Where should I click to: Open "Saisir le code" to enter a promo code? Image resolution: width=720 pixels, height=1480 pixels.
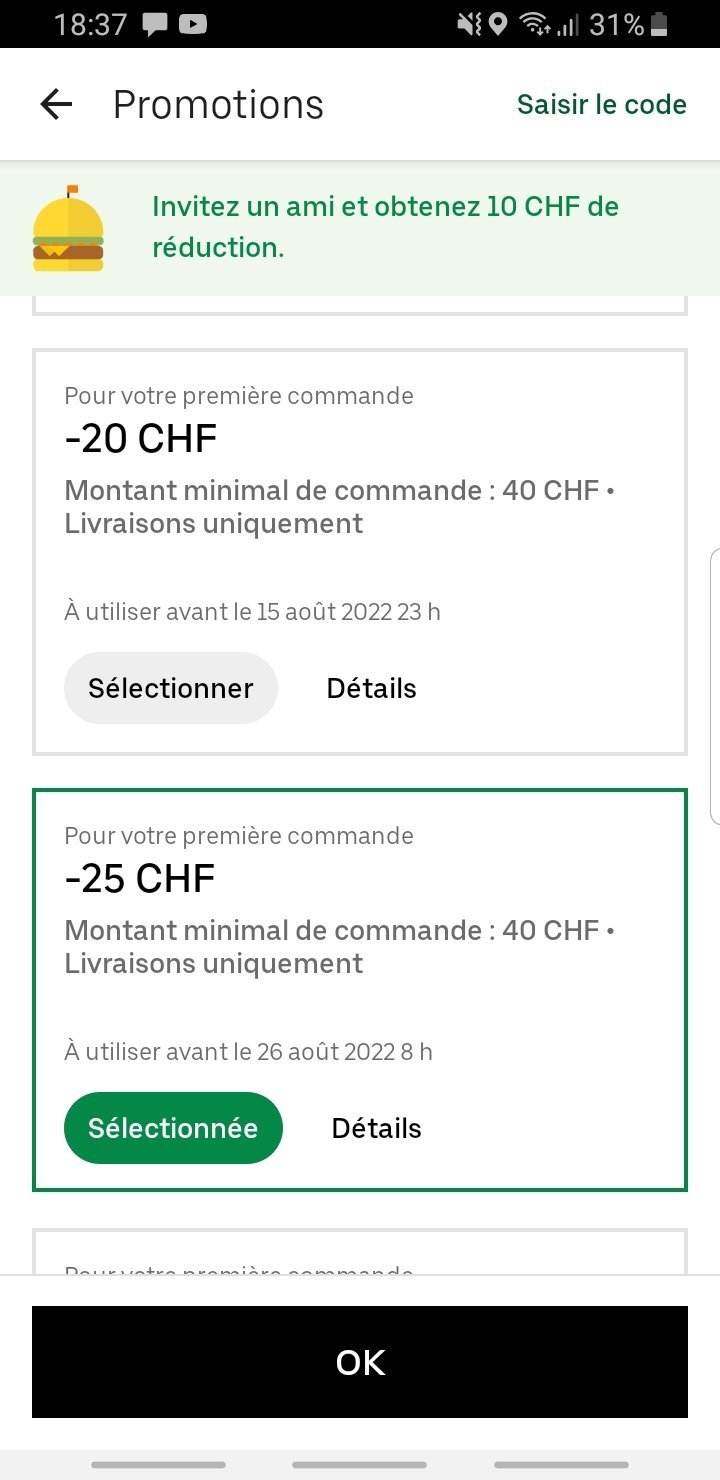coord(601,104)
